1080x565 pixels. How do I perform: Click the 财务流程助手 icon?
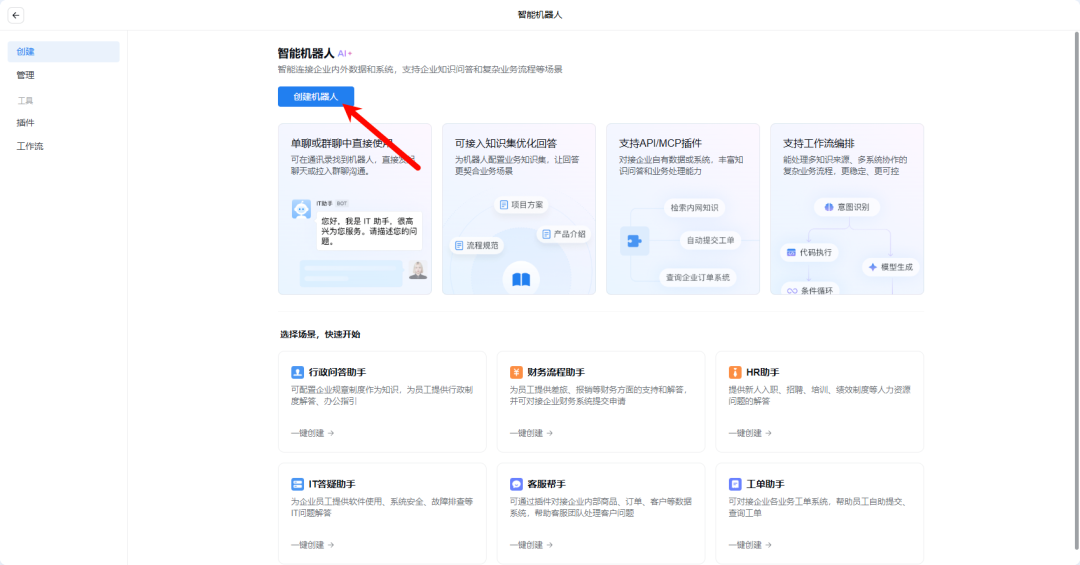(x=516, y=372)
